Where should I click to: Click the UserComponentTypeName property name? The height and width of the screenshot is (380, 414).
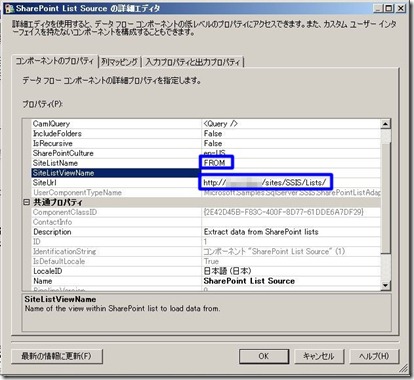77,193
